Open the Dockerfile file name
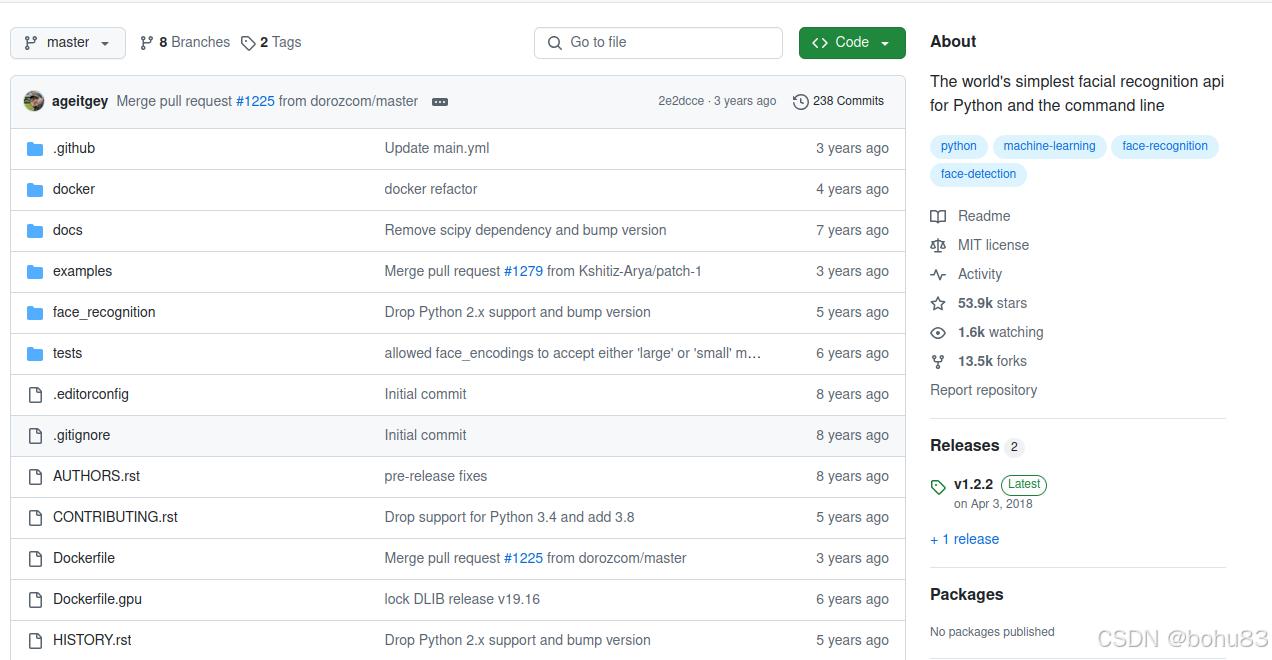This screenshot has height=660, width=1272. tap(84, 558)
